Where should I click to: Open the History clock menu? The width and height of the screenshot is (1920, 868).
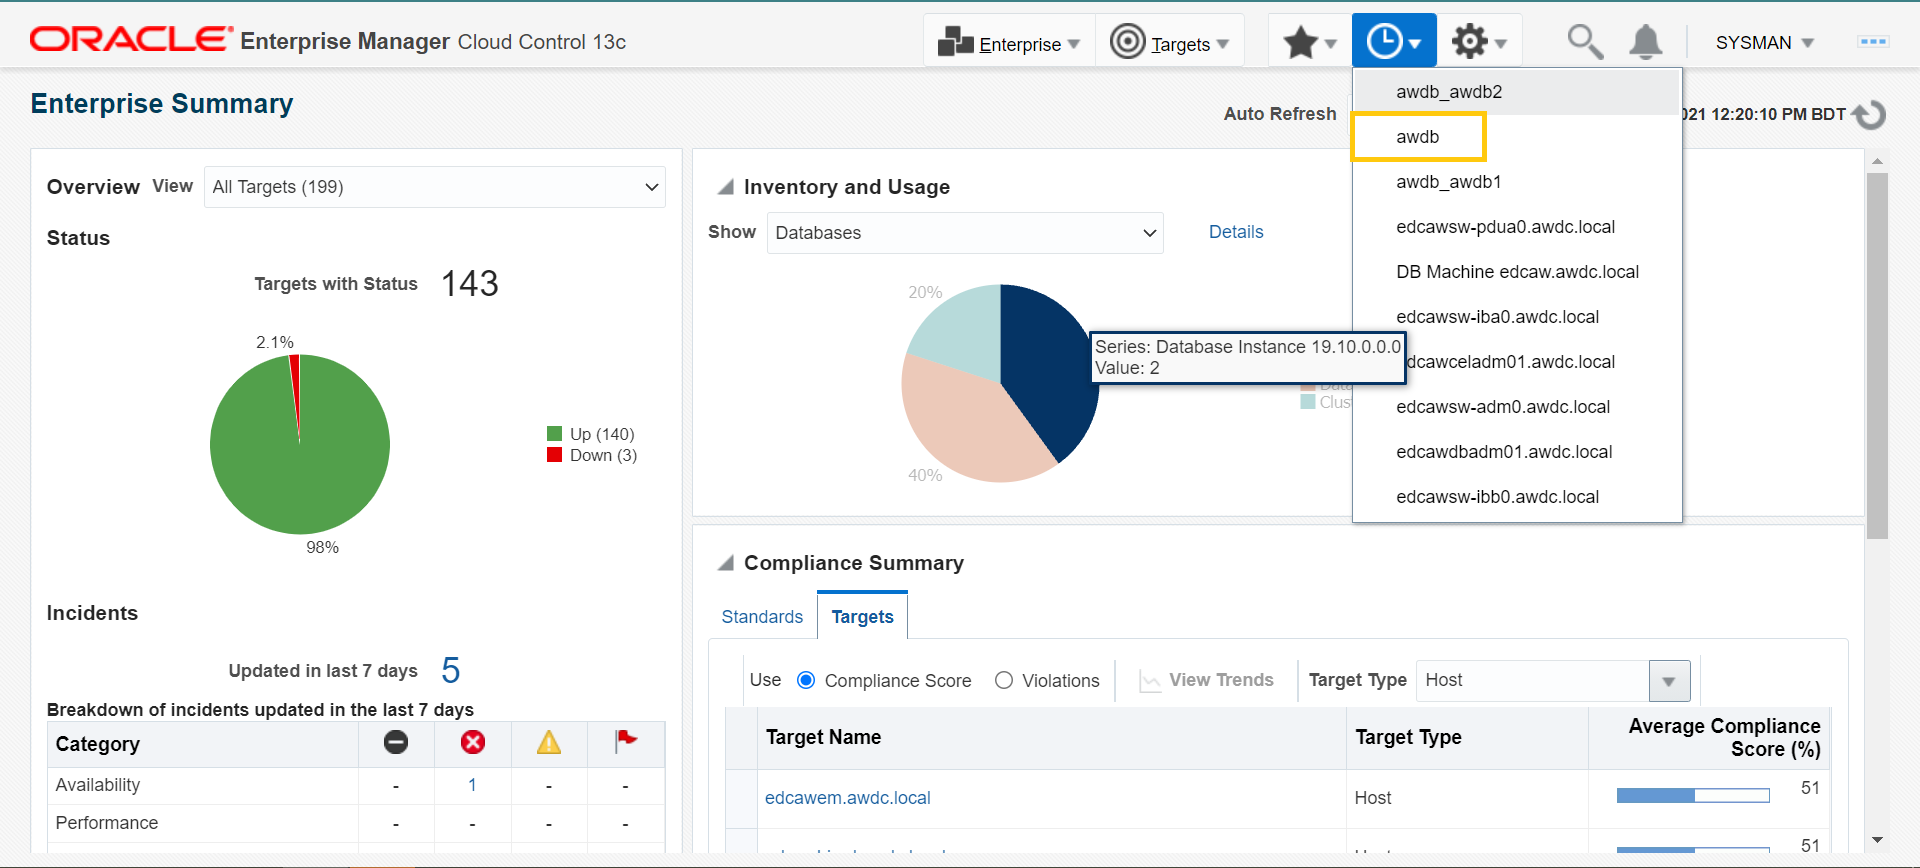(1394, 42)
